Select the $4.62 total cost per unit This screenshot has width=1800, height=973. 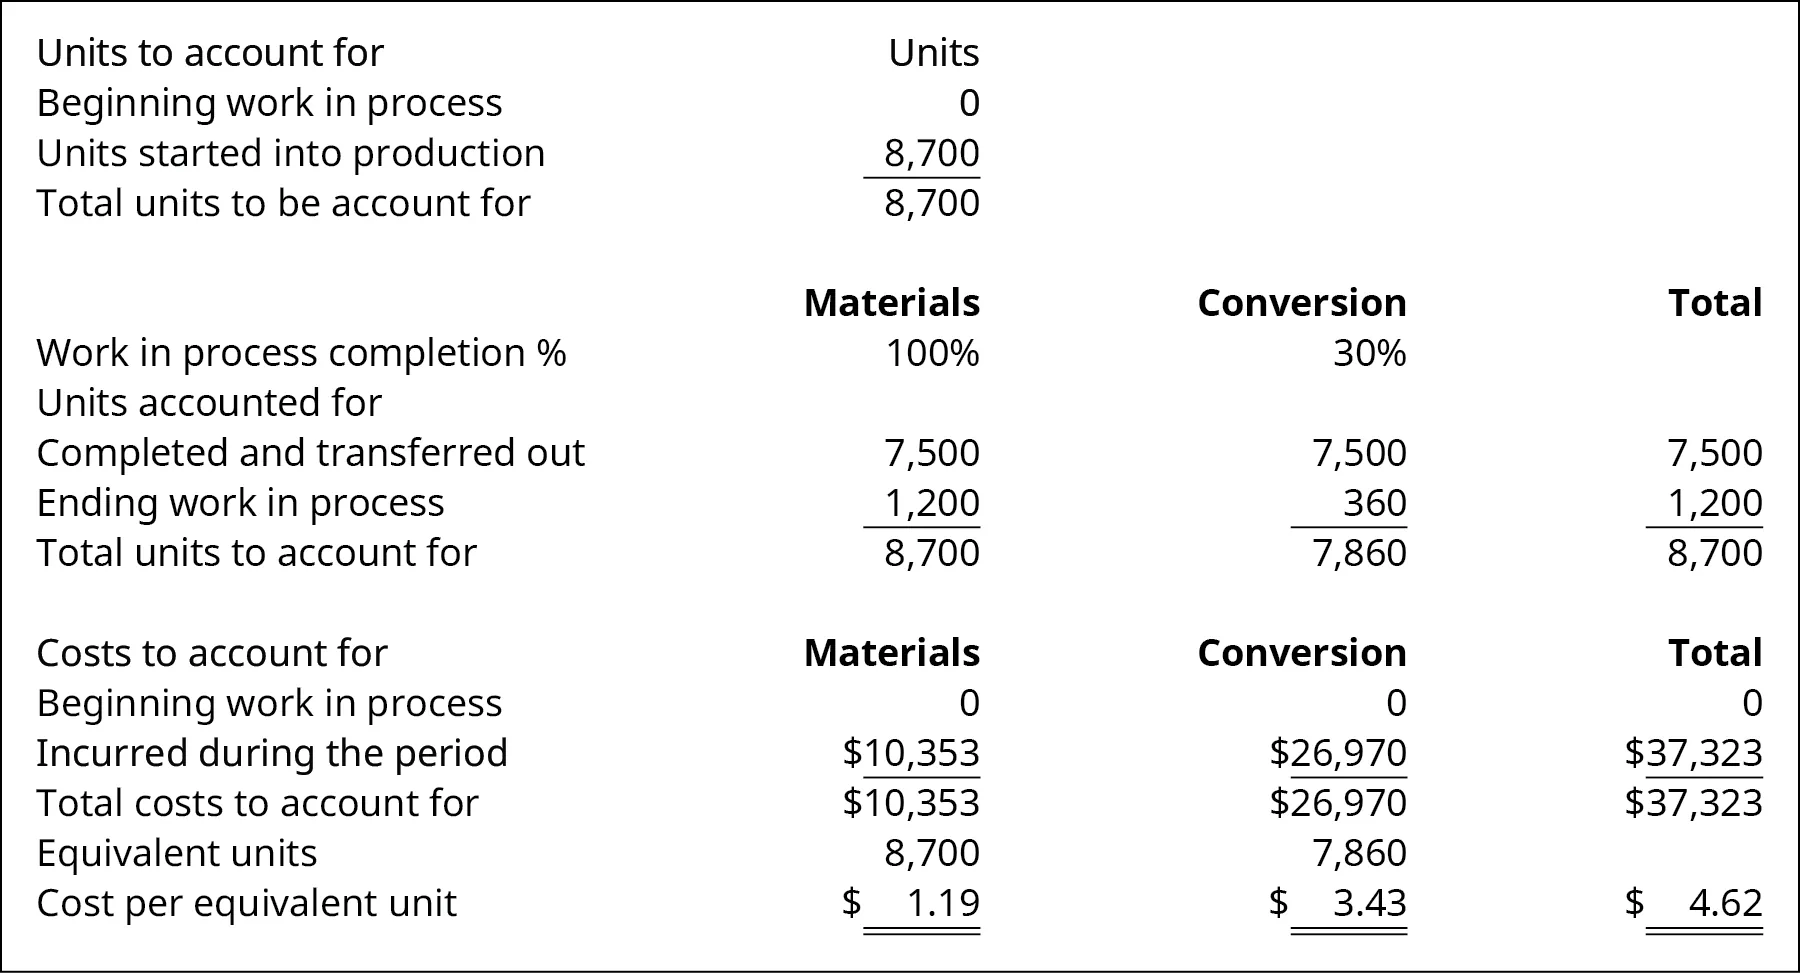[1723, 903]
